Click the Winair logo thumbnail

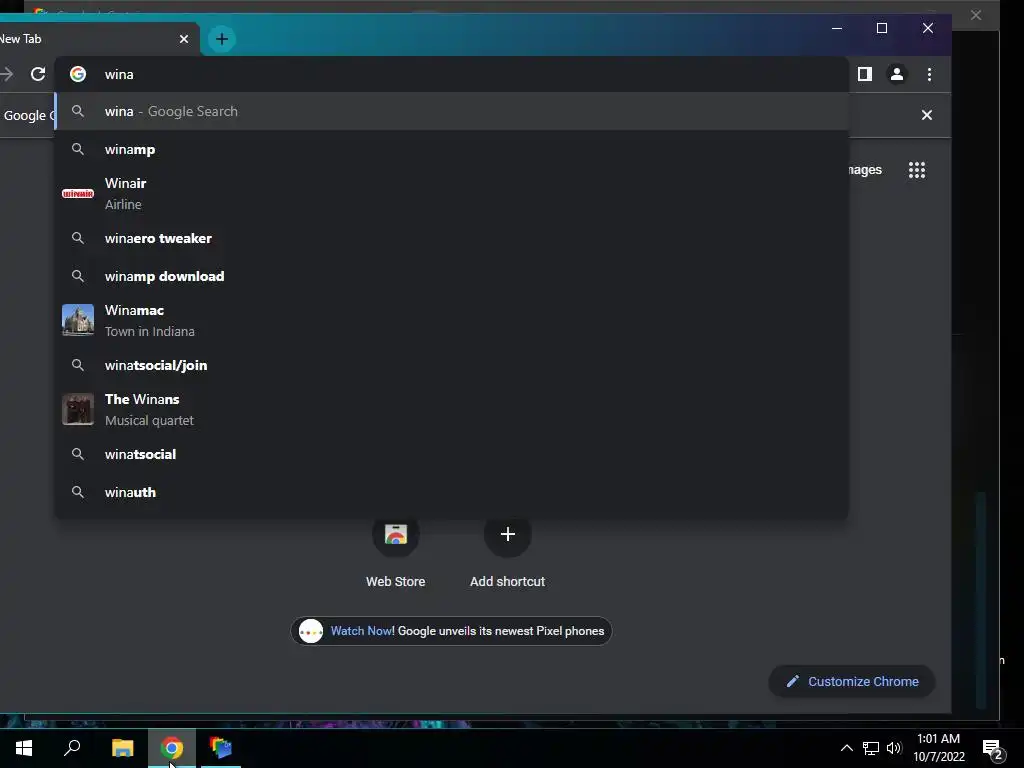tap(78, 194)
